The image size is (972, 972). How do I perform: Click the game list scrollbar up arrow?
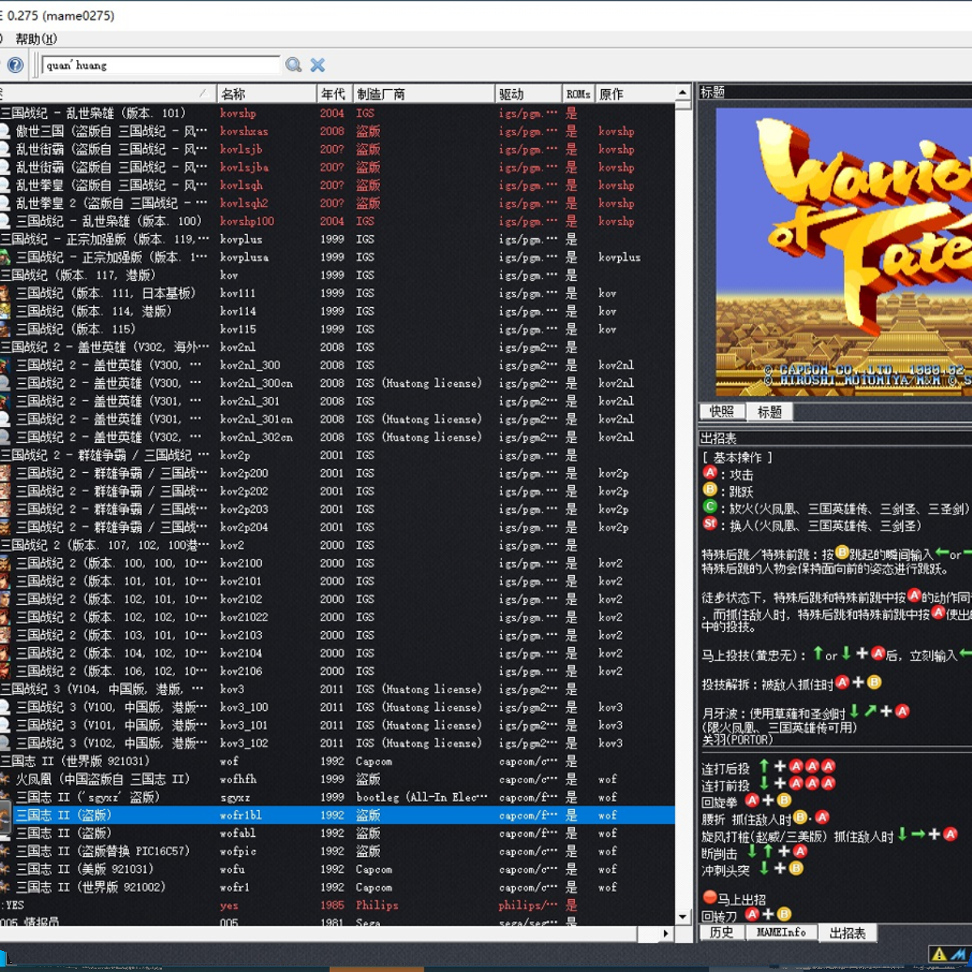[x=683, y=92]
